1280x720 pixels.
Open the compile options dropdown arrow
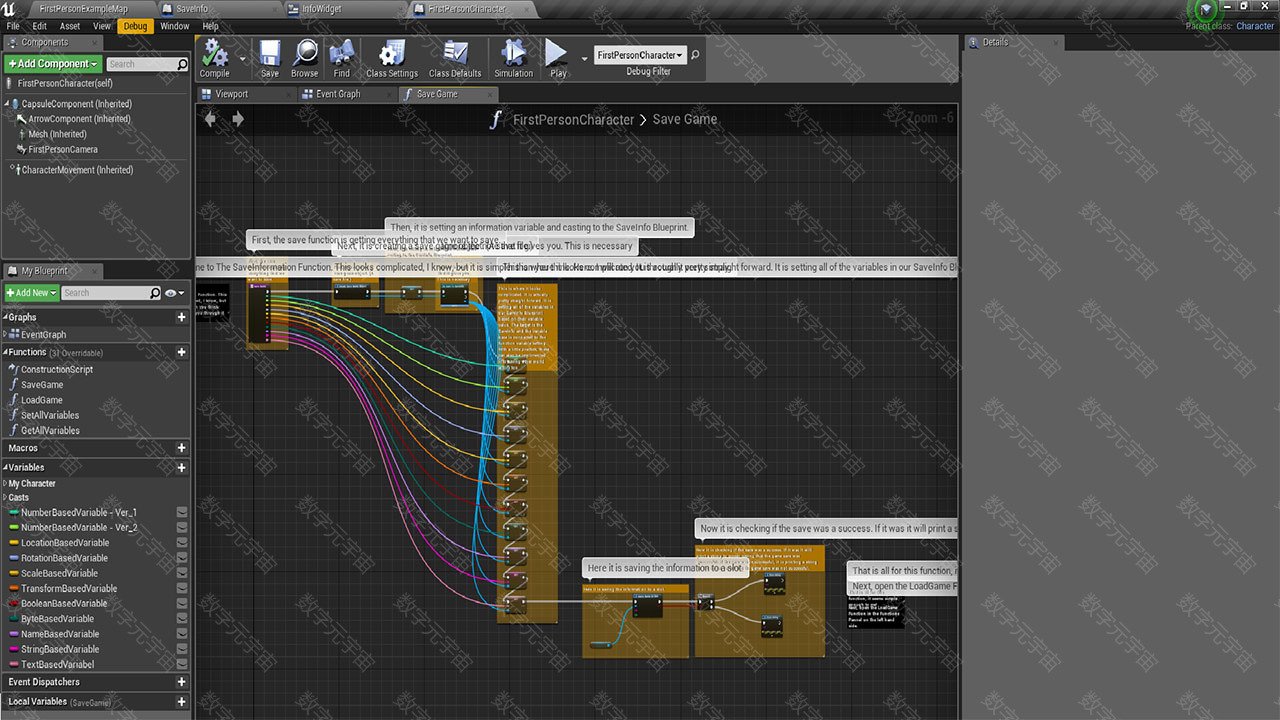[x=243, y=59]
